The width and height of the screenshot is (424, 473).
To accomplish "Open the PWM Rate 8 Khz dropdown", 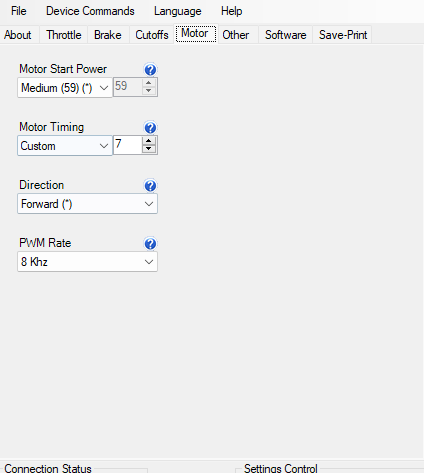I will pyautogui.click(x=87, y=262).
